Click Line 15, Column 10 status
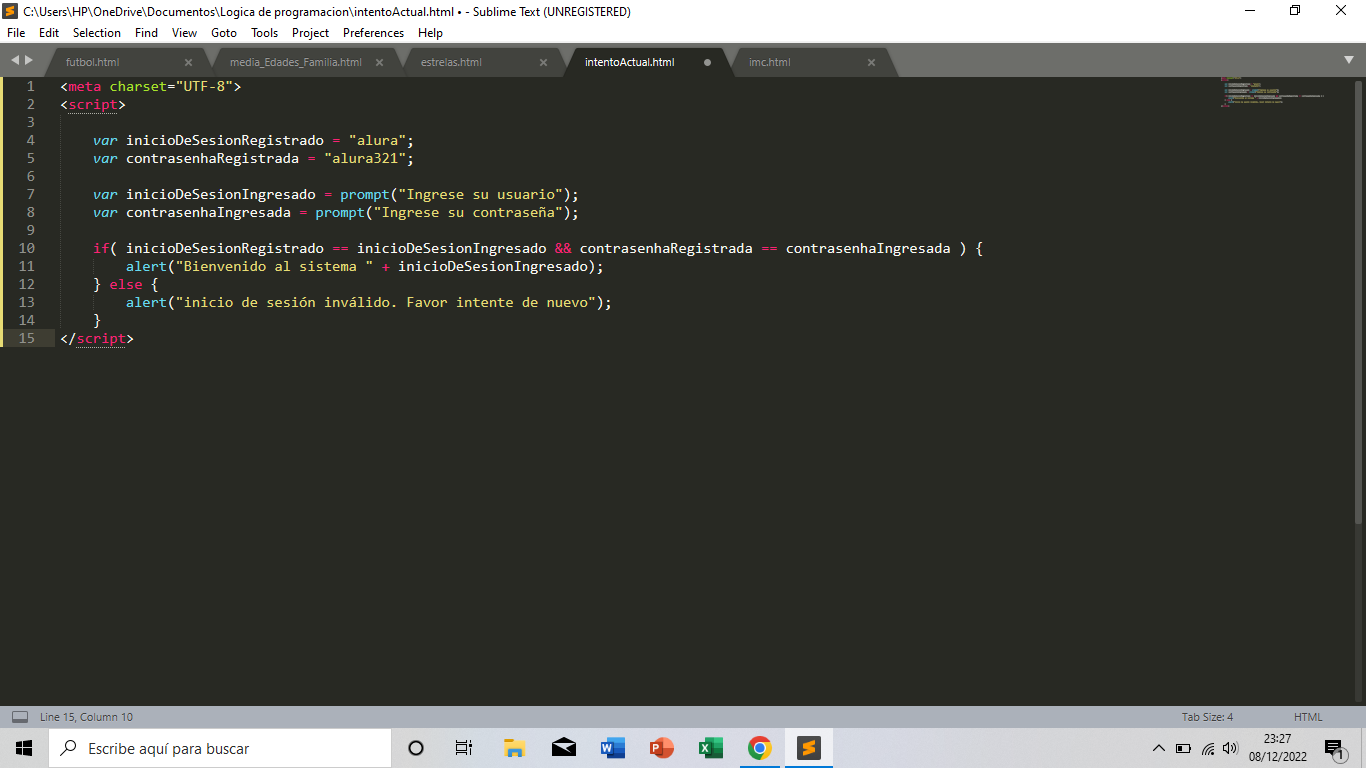The width and height of the screenshot is (1366, 768). click(x=86, y=717)
